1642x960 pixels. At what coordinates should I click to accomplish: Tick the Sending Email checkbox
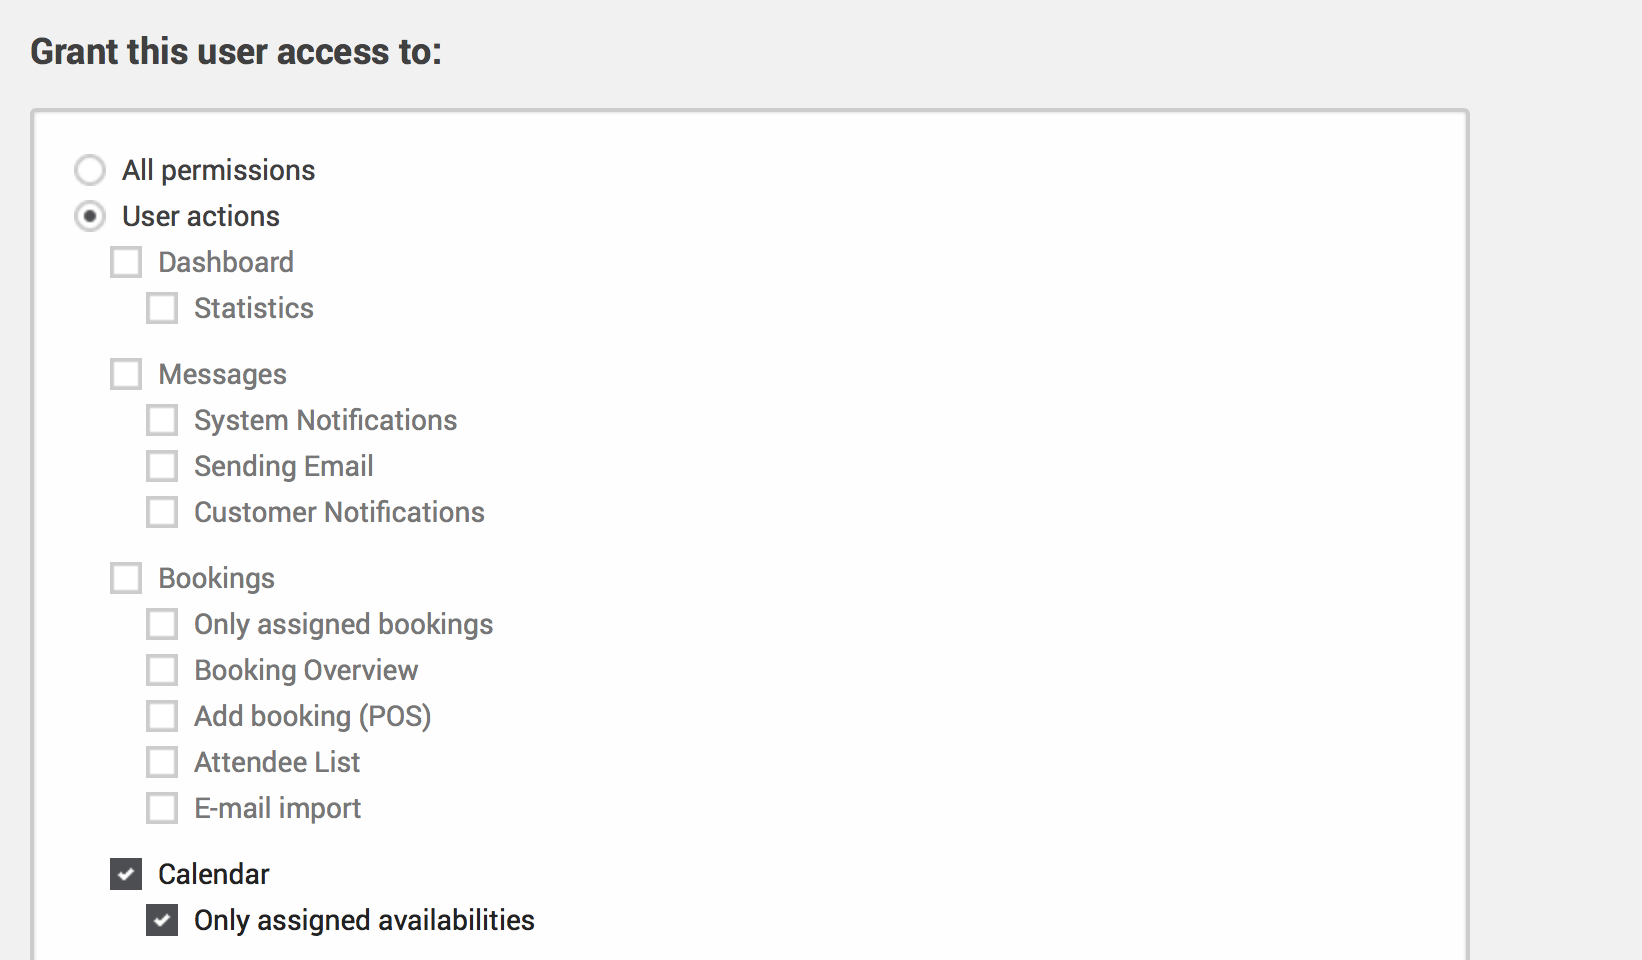tap(162, 466)
